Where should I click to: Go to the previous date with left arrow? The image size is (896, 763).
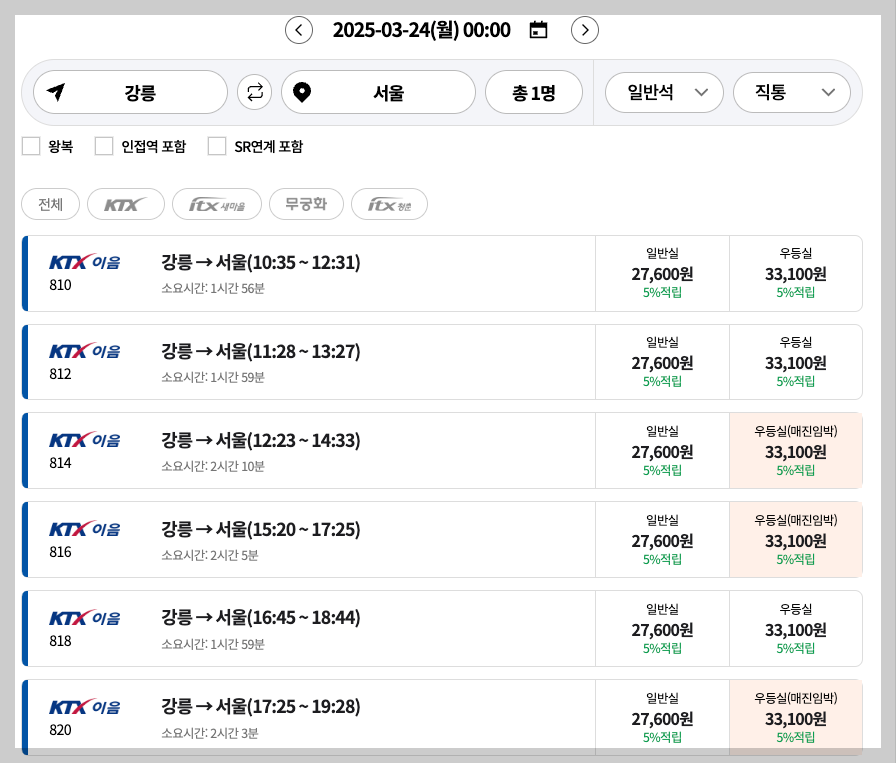click(299, 30)
